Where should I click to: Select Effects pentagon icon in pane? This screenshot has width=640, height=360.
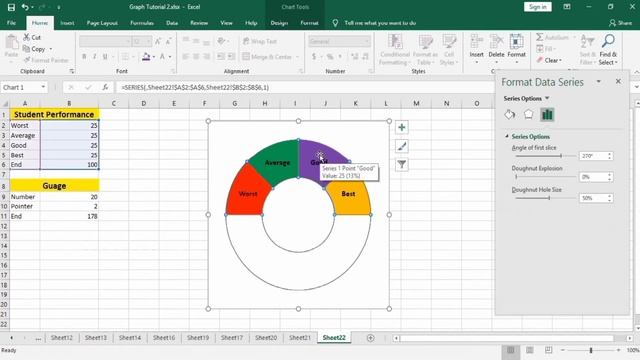[x=528, y=115]
